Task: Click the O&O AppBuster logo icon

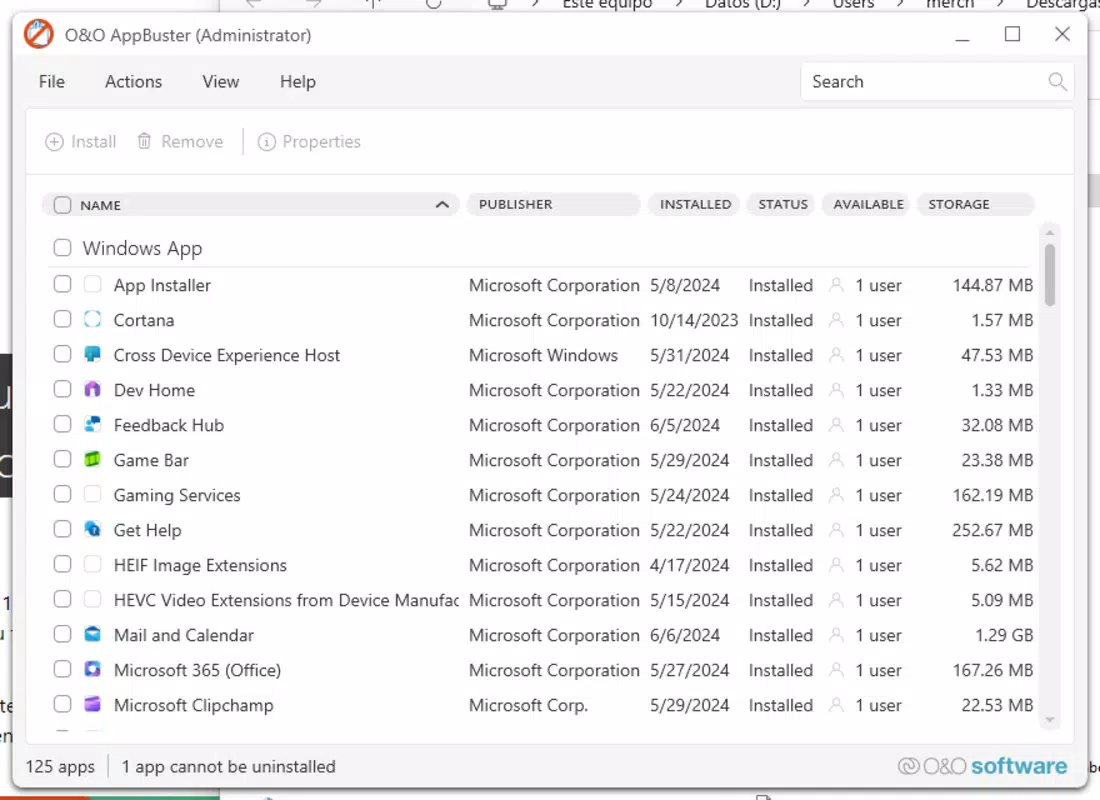Action: coord(39,34)
